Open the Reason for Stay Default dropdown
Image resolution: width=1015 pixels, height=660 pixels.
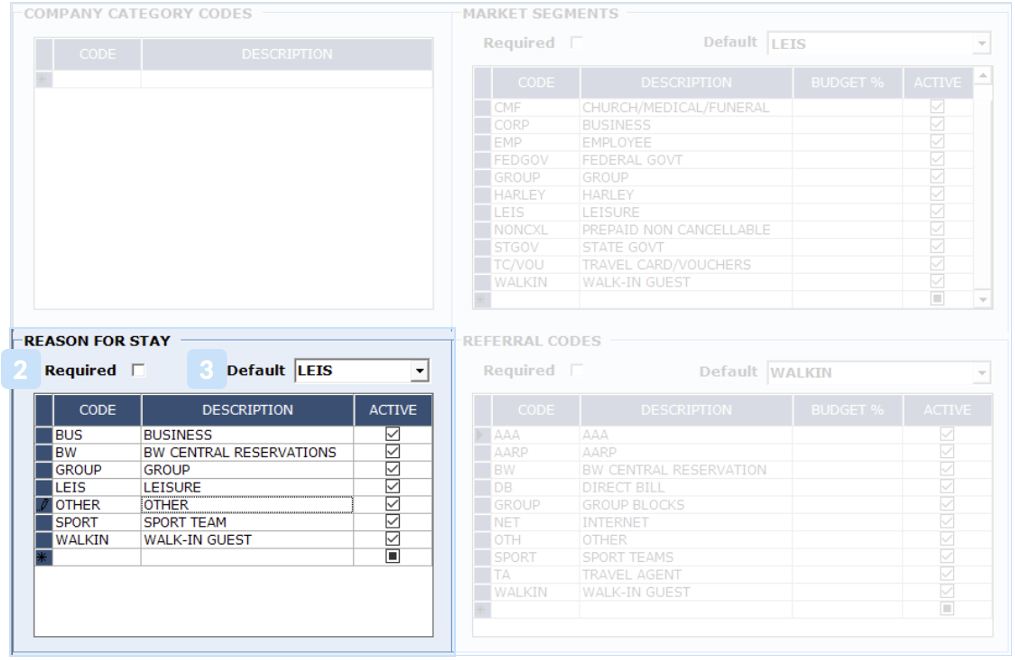(420, 371)
